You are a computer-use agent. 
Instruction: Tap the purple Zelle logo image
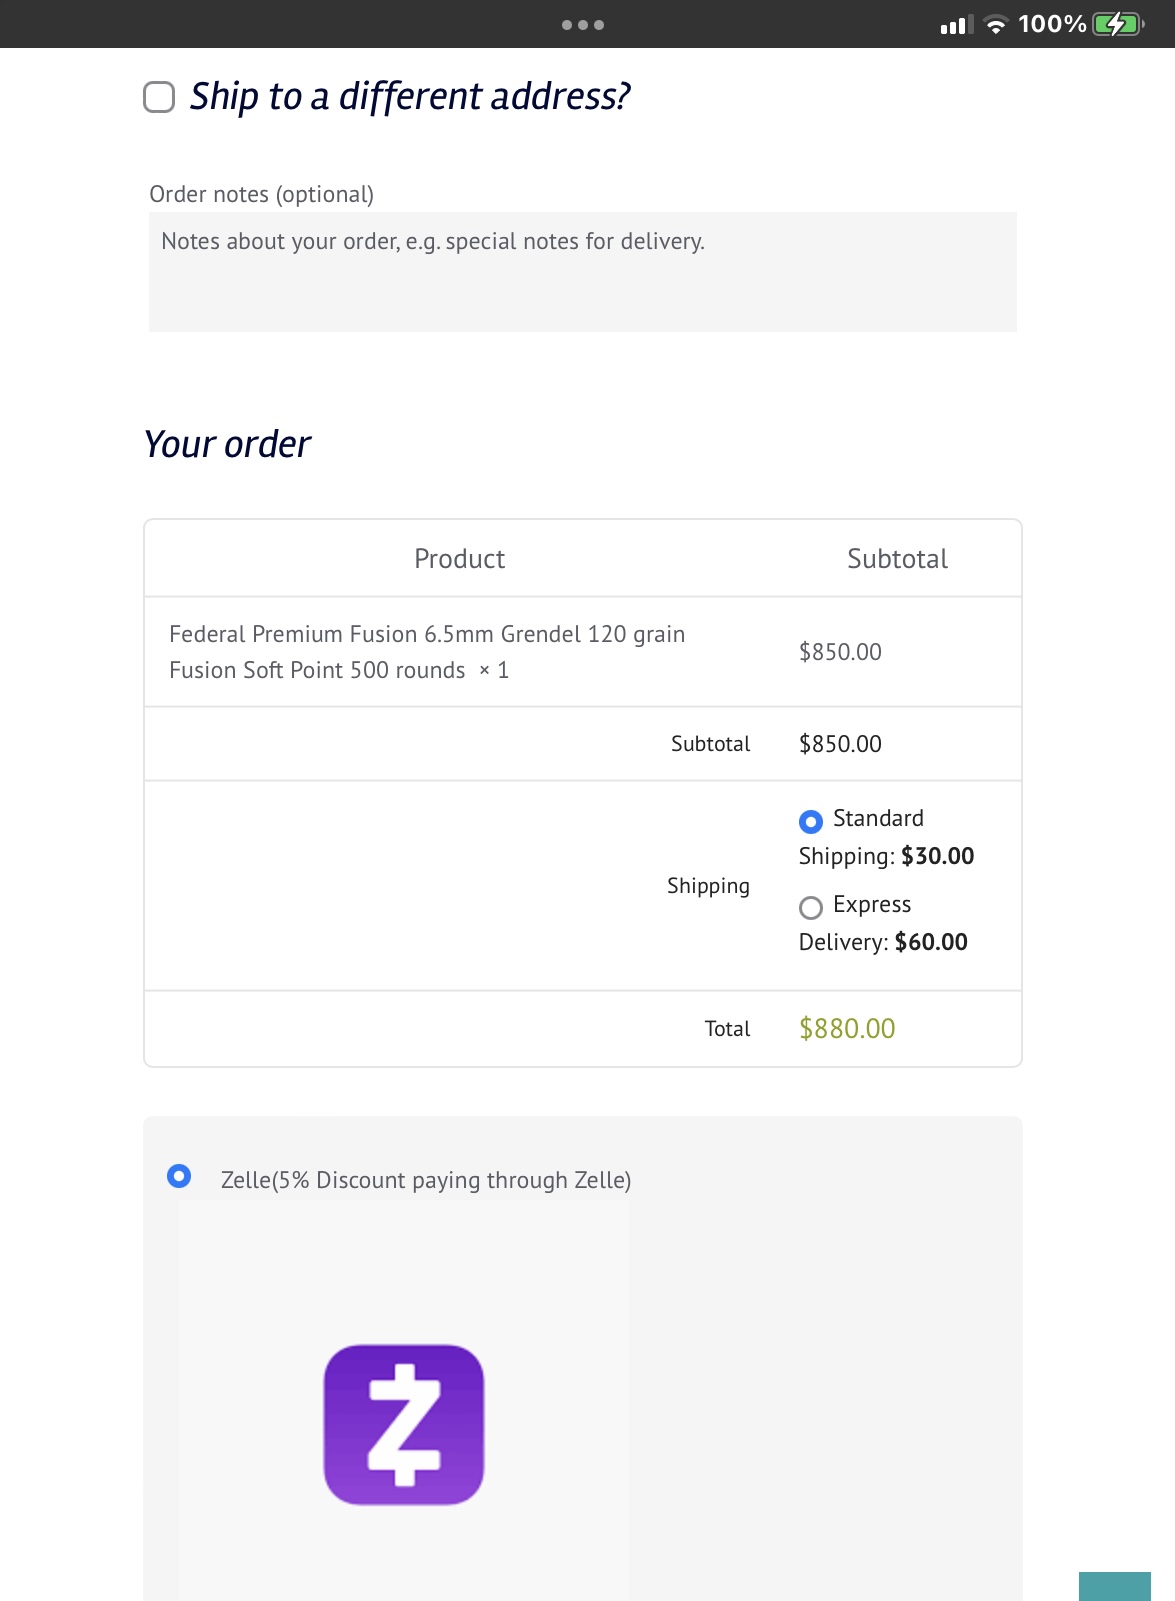click(x=404, y=1424)
